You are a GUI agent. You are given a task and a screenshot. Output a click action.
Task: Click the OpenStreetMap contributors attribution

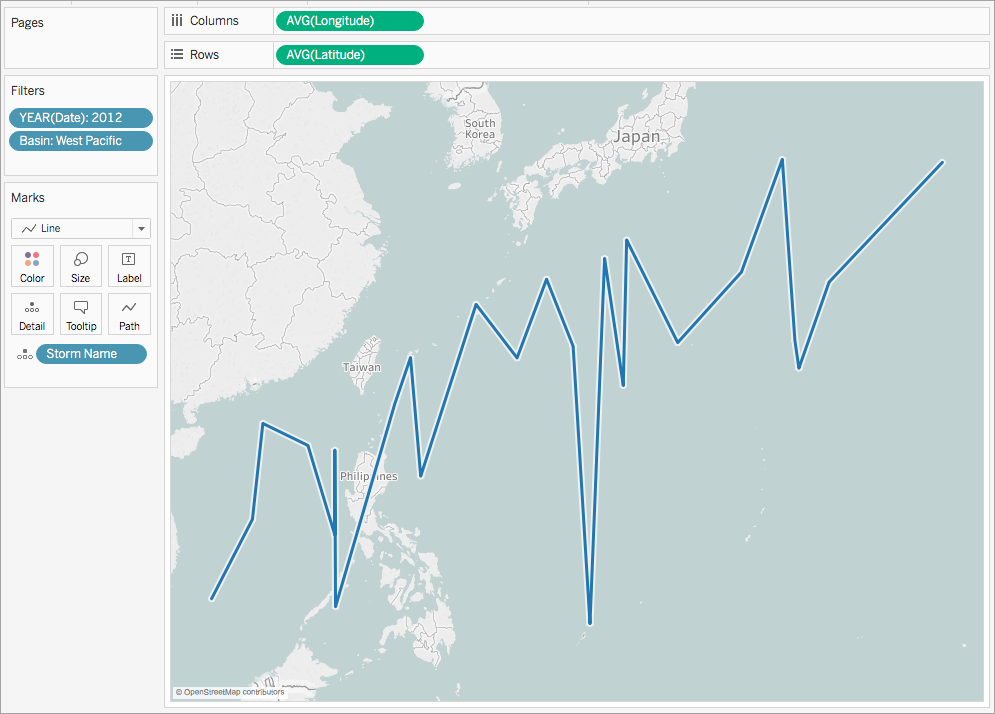pos(230,692)
